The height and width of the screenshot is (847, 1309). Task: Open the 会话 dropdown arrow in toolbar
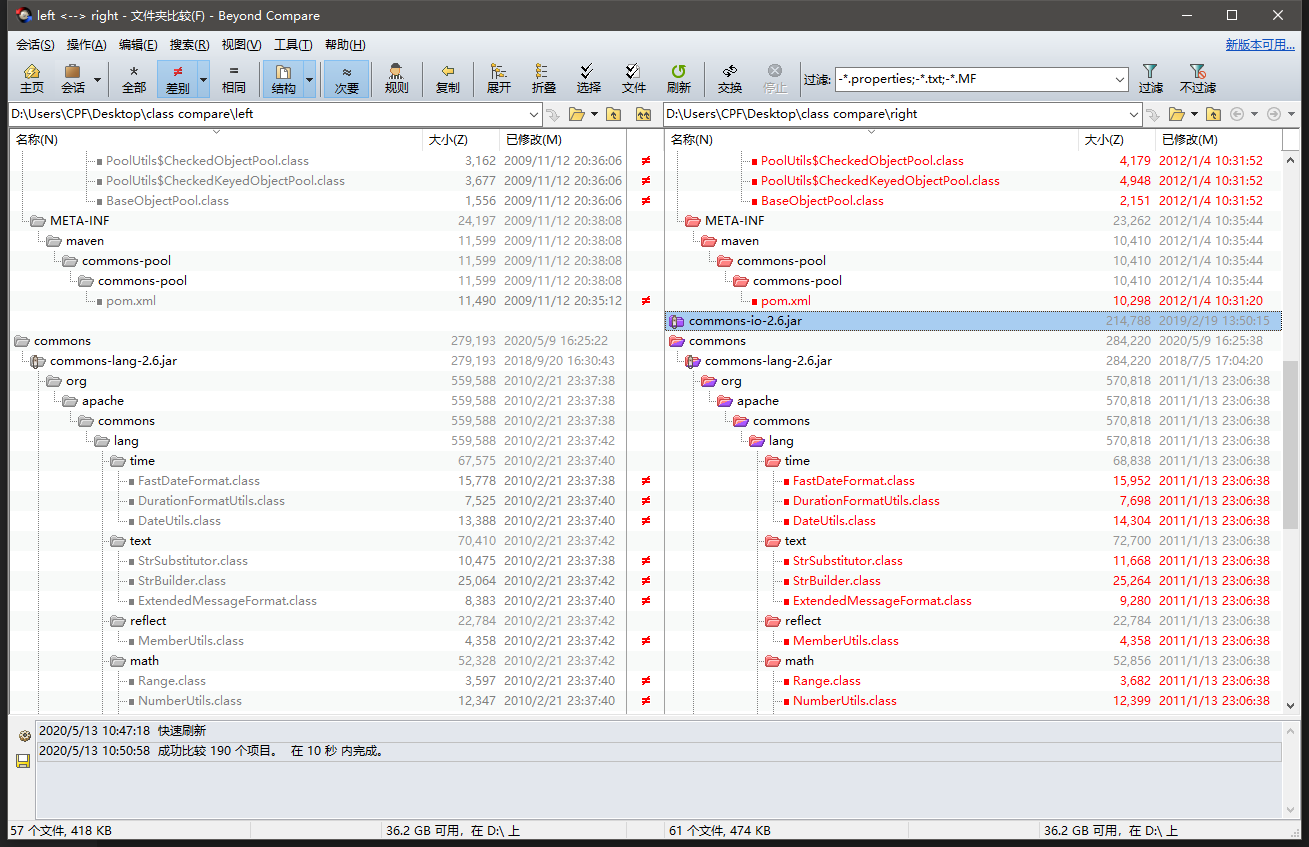click(x=97, y=79)
